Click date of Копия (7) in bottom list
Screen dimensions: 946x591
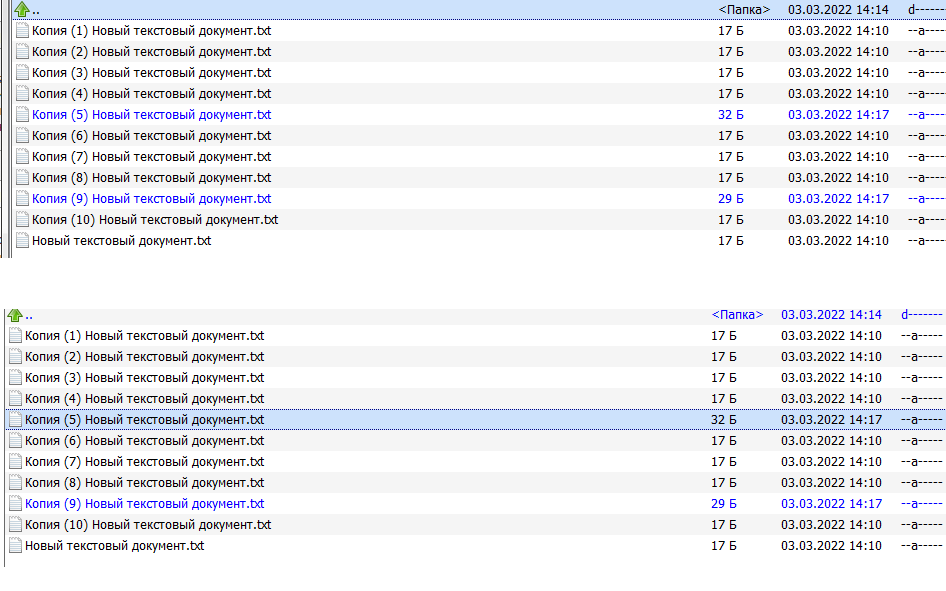pos(831,462)
